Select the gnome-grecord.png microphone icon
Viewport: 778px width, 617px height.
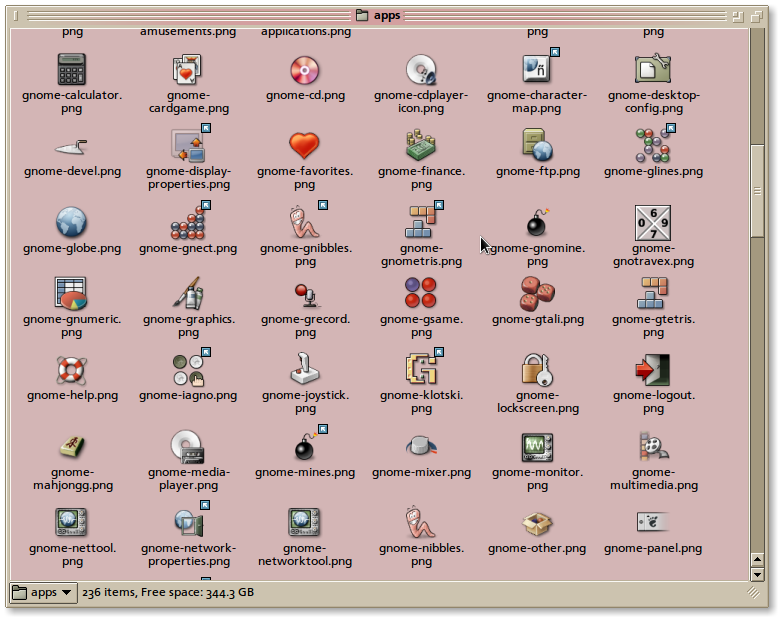point(307,296)
